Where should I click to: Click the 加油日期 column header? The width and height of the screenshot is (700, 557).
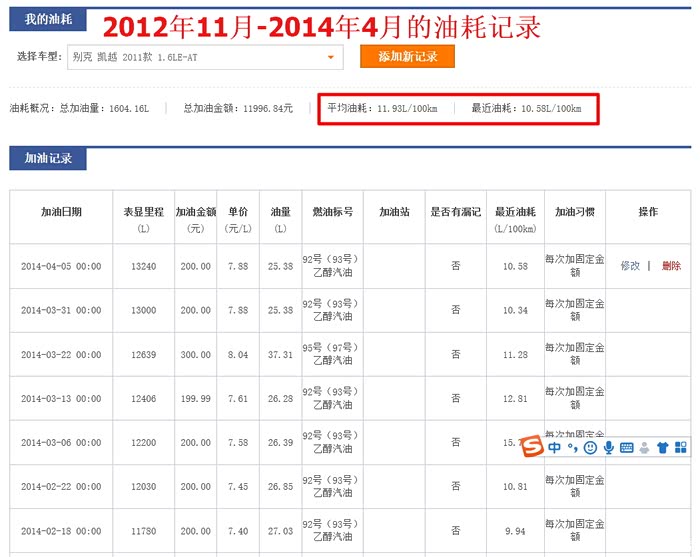pos(61,212)
